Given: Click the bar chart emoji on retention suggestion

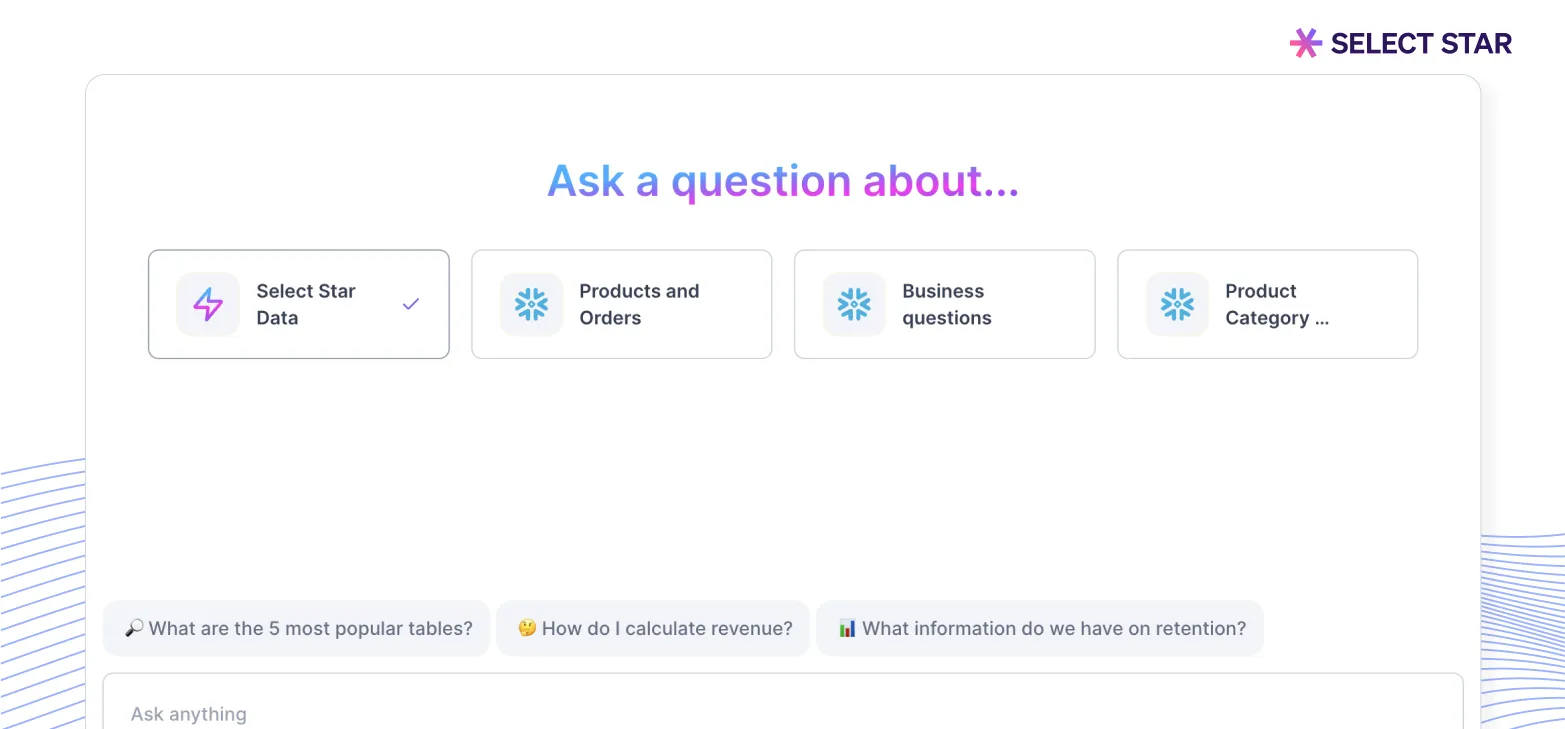Looking at the screenshot, I should point(847,628).
